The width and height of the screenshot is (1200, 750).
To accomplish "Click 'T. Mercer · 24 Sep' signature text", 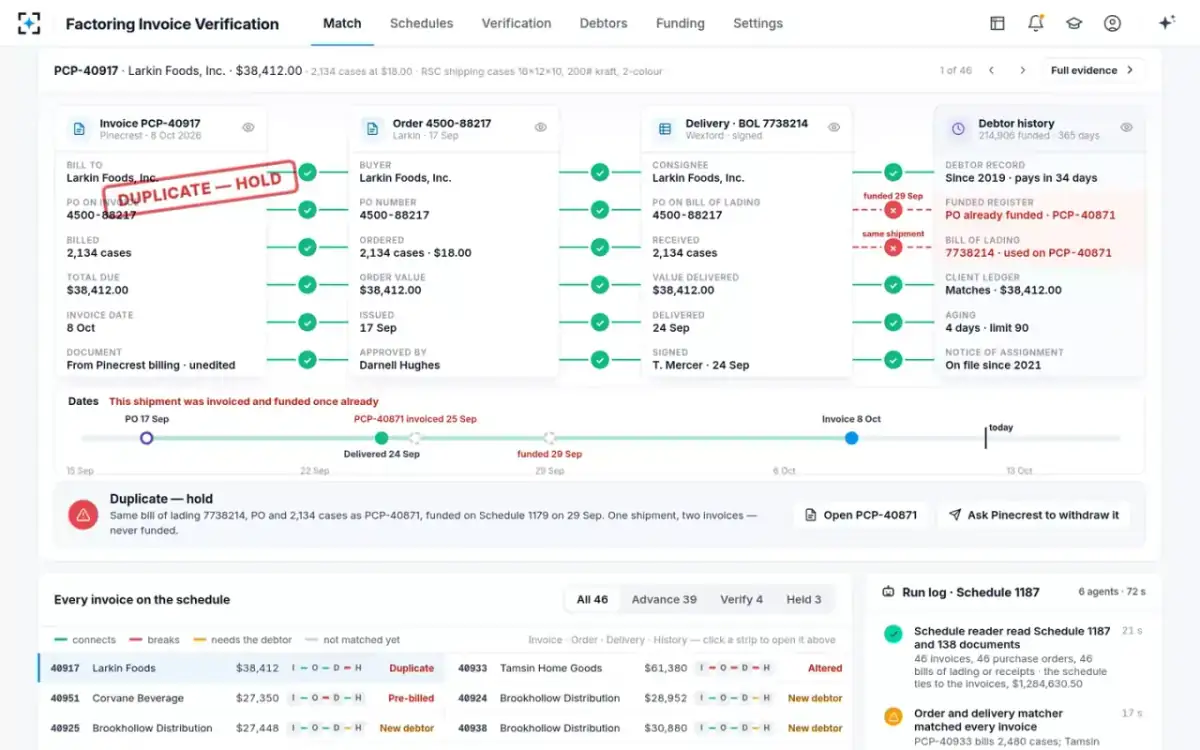I will point(701,365).
